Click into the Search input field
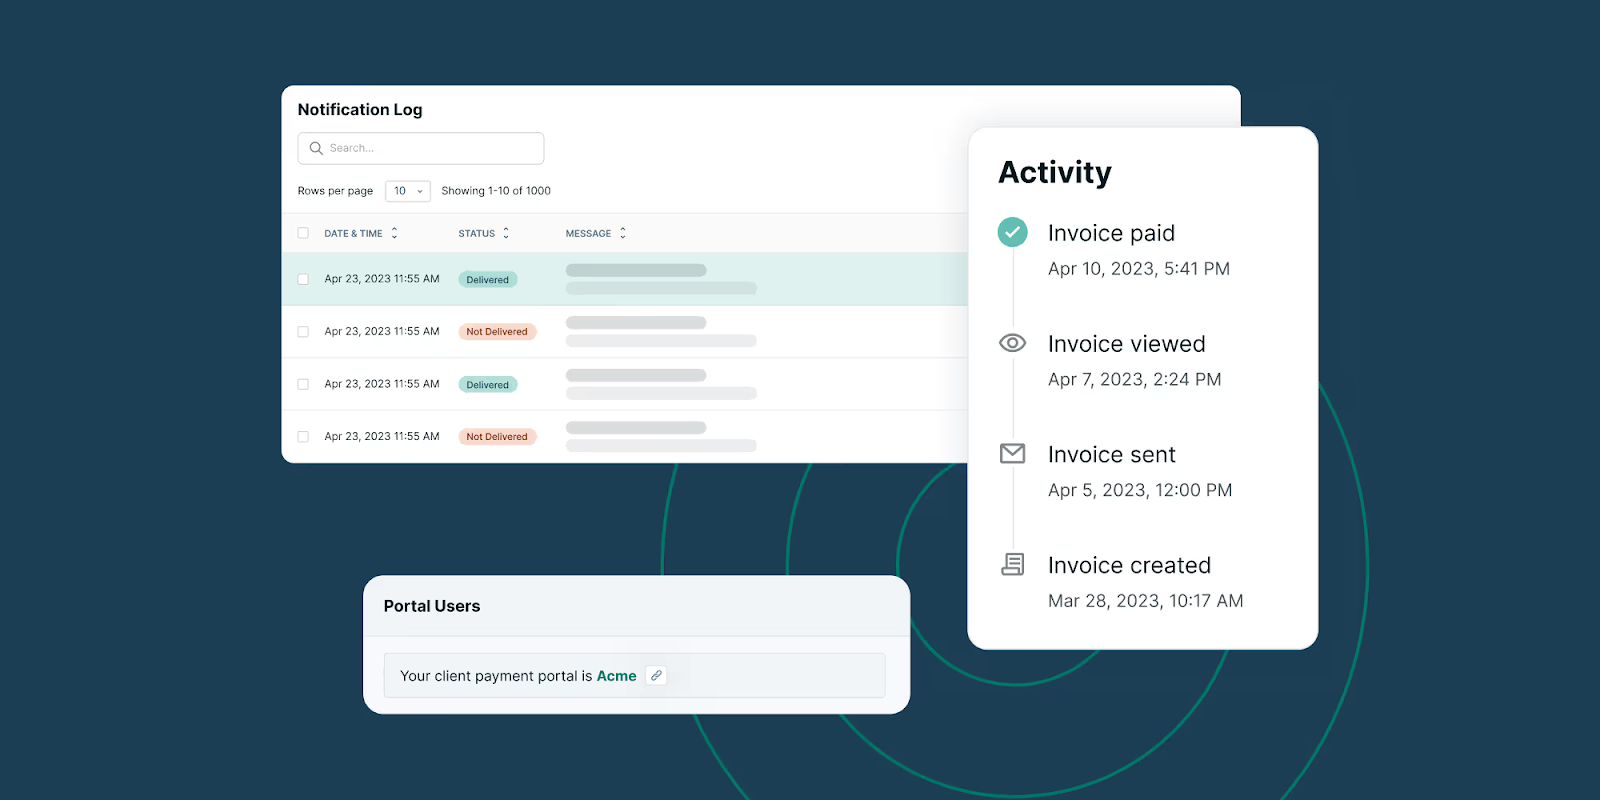1600x800 pixels. 421,148
